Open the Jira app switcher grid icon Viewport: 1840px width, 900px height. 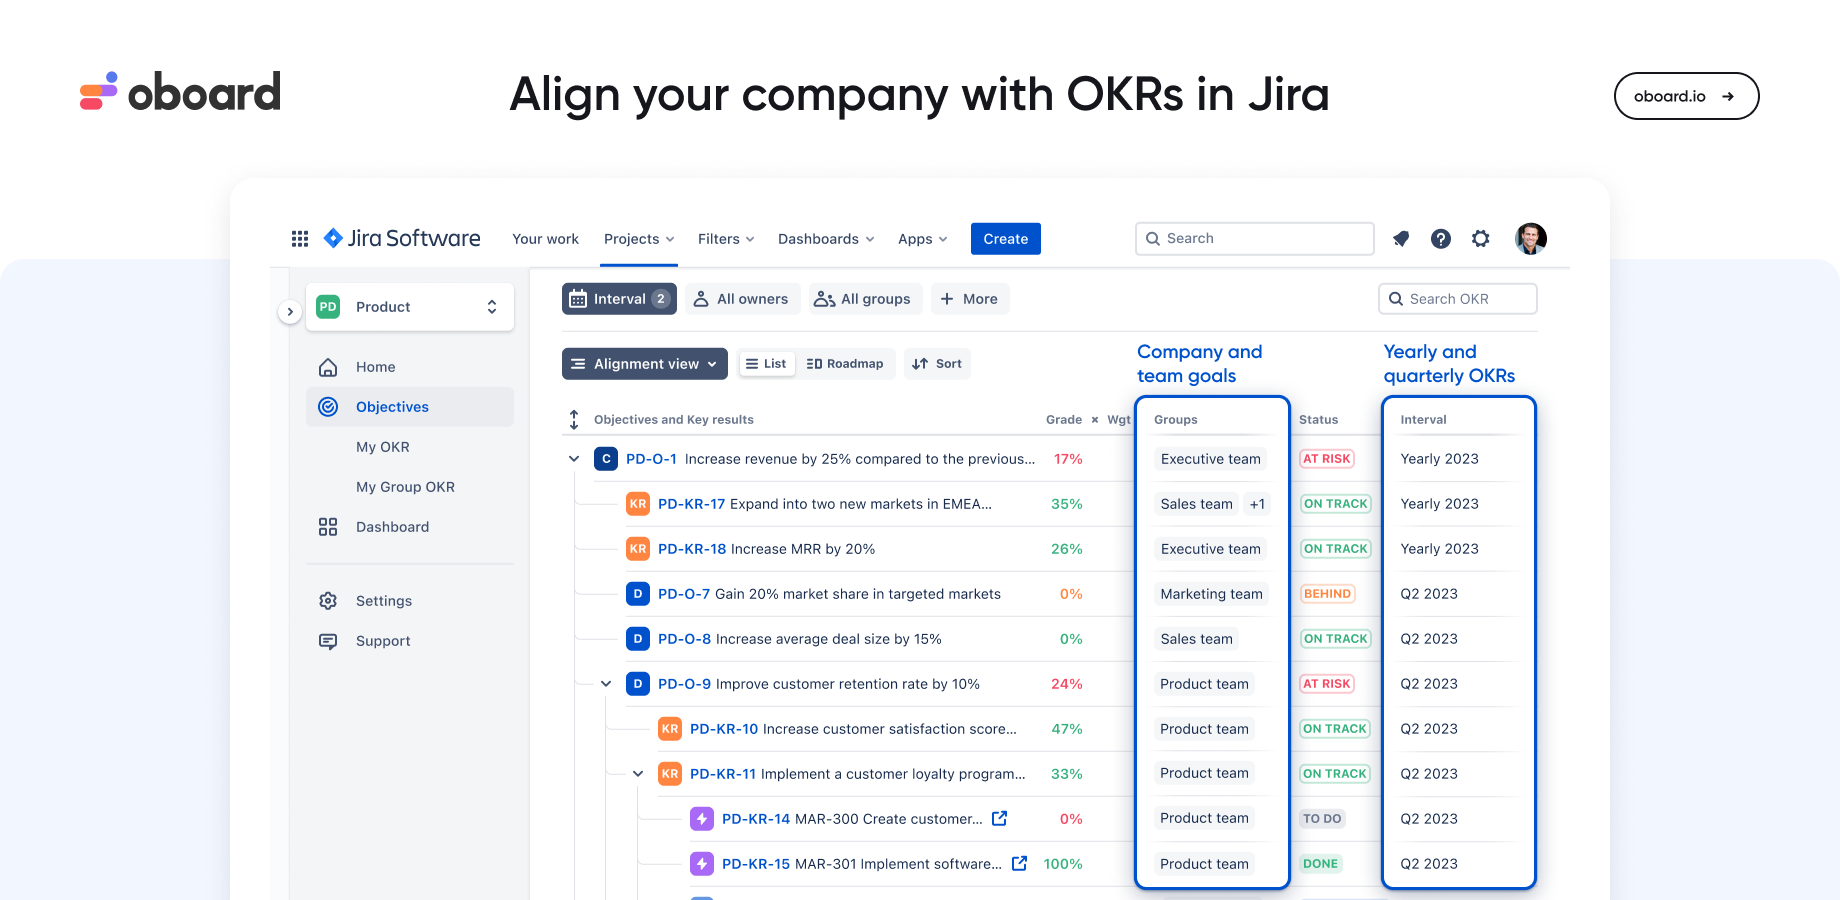coord(300,239)
